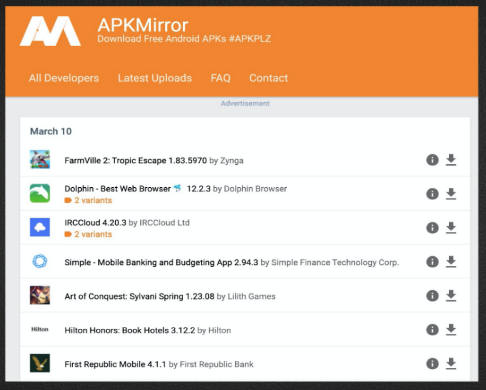
Task: Download Simple Mobile Banking and Budgeting App
Action: 451,262
